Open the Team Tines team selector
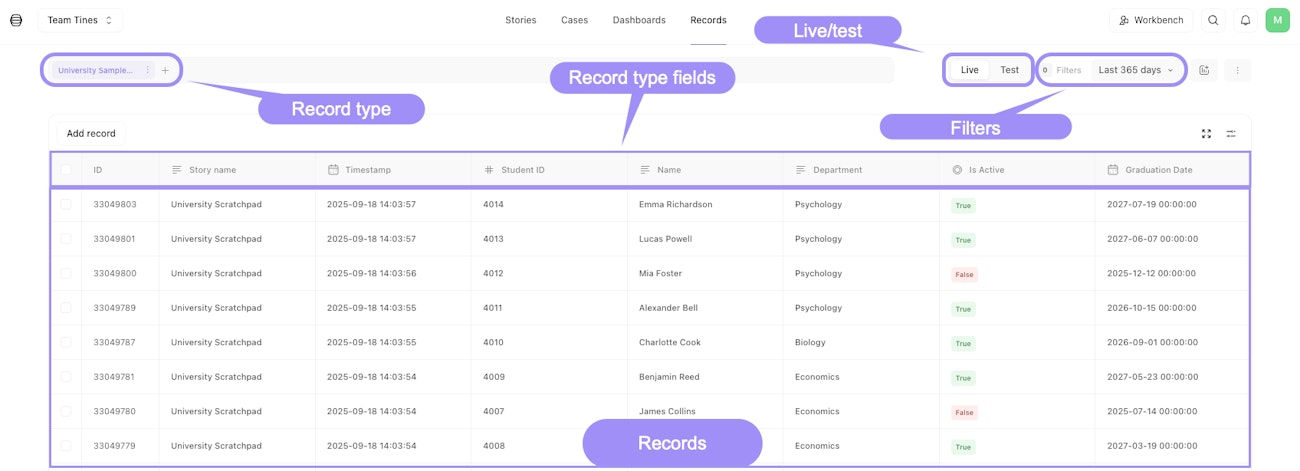Screen dimensions: 1300x471 [x=81, y=20]
